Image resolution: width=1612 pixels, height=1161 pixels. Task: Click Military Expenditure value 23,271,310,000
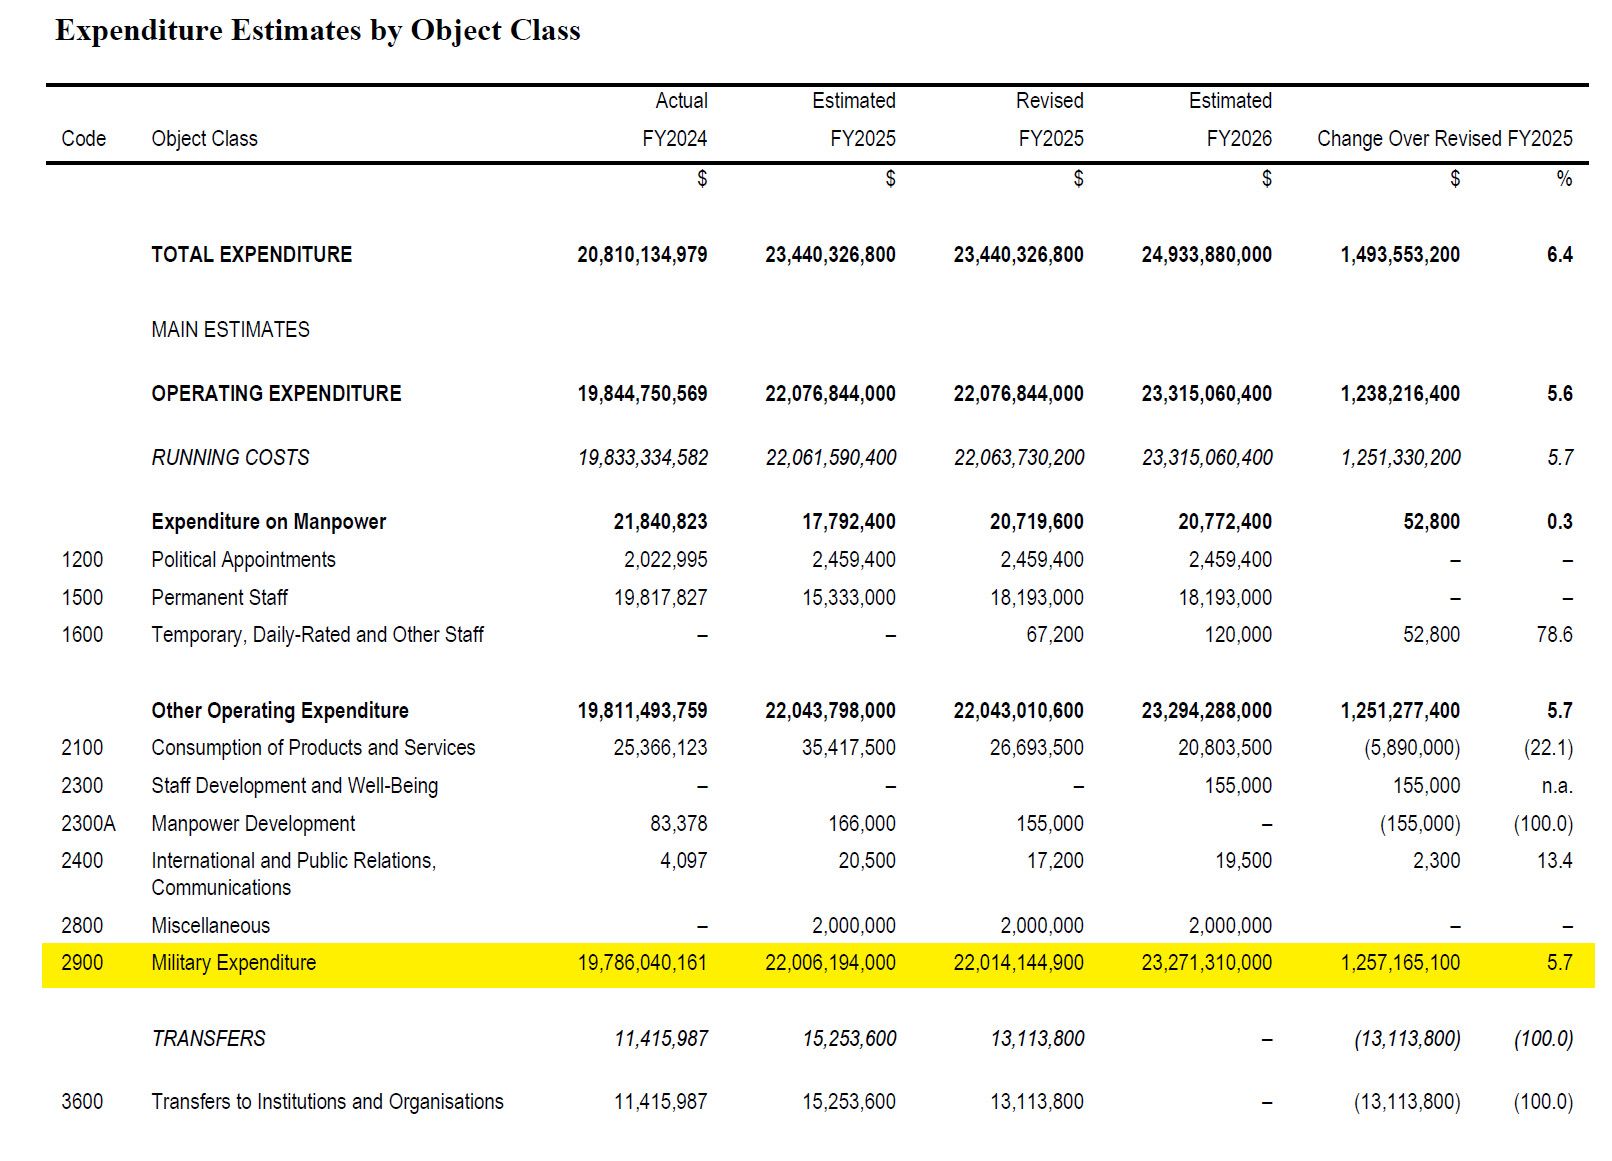(x=1206, y=962)
